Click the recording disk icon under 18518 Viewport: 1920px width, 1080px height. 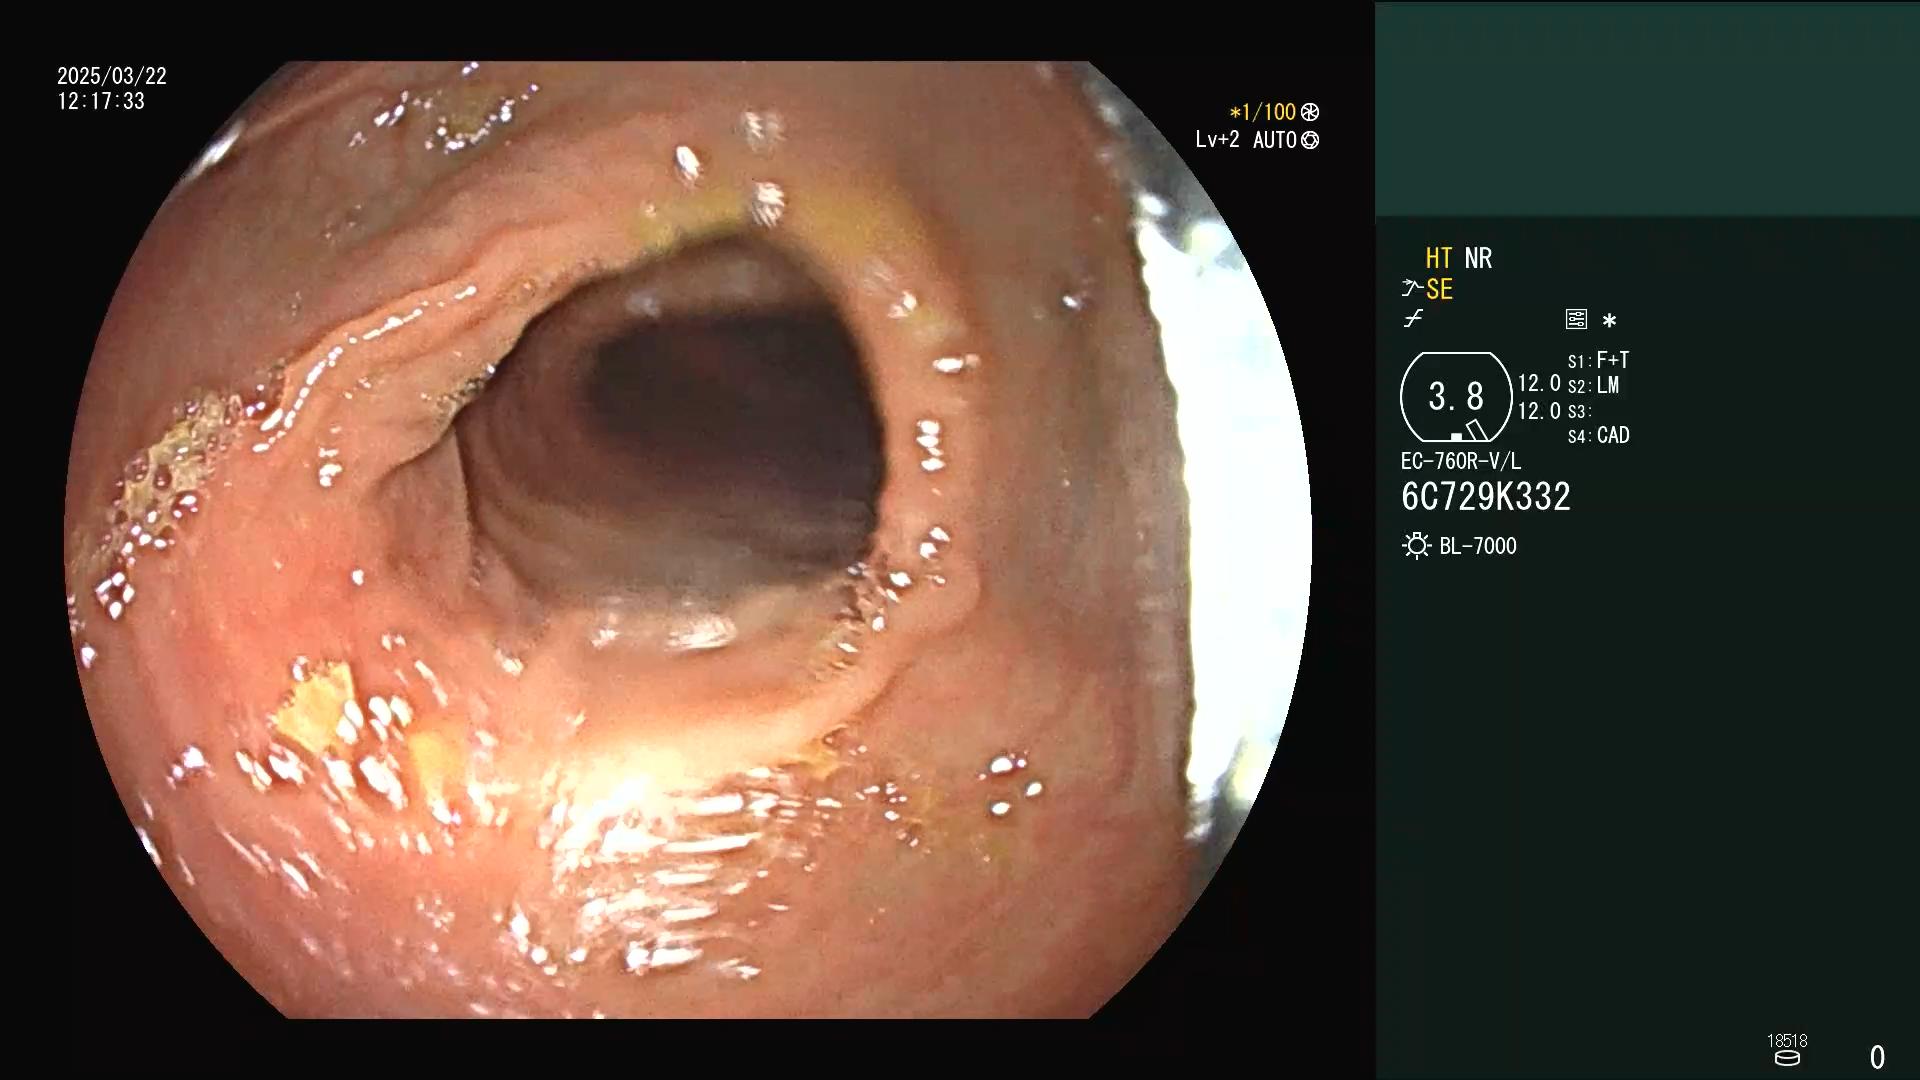point(1787,1058)
